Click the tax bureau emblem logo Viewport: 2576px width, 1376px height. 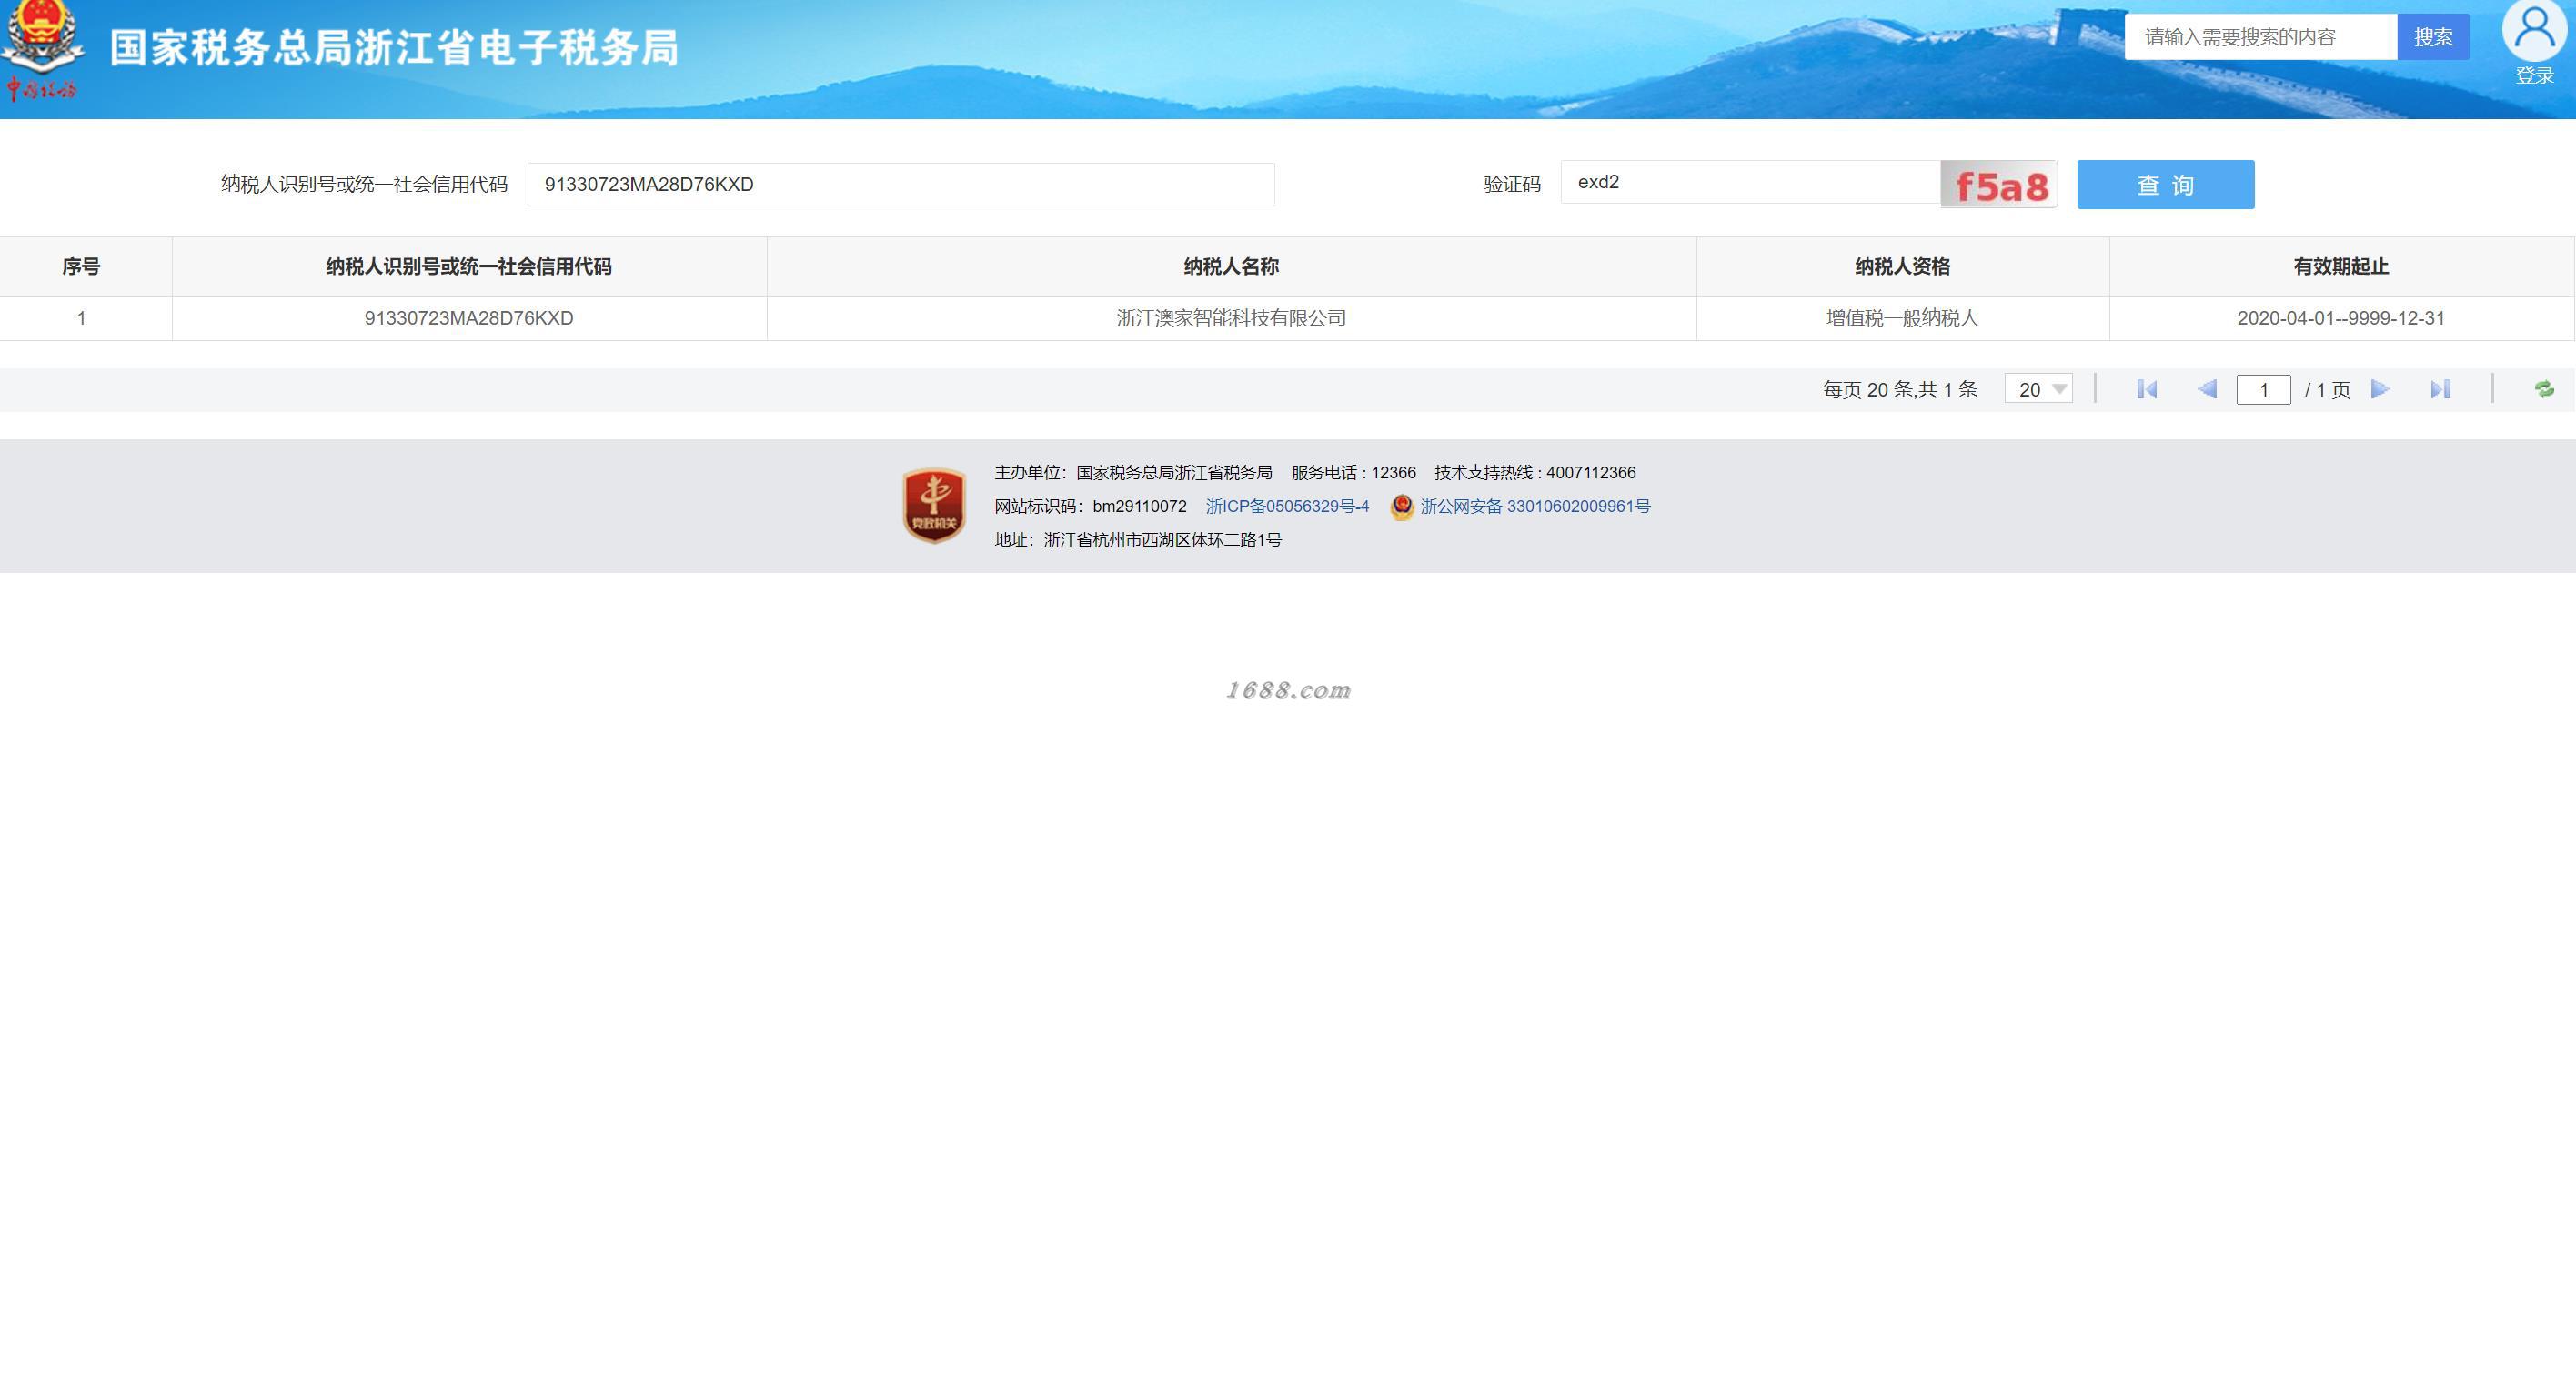(x=42, y=50)
